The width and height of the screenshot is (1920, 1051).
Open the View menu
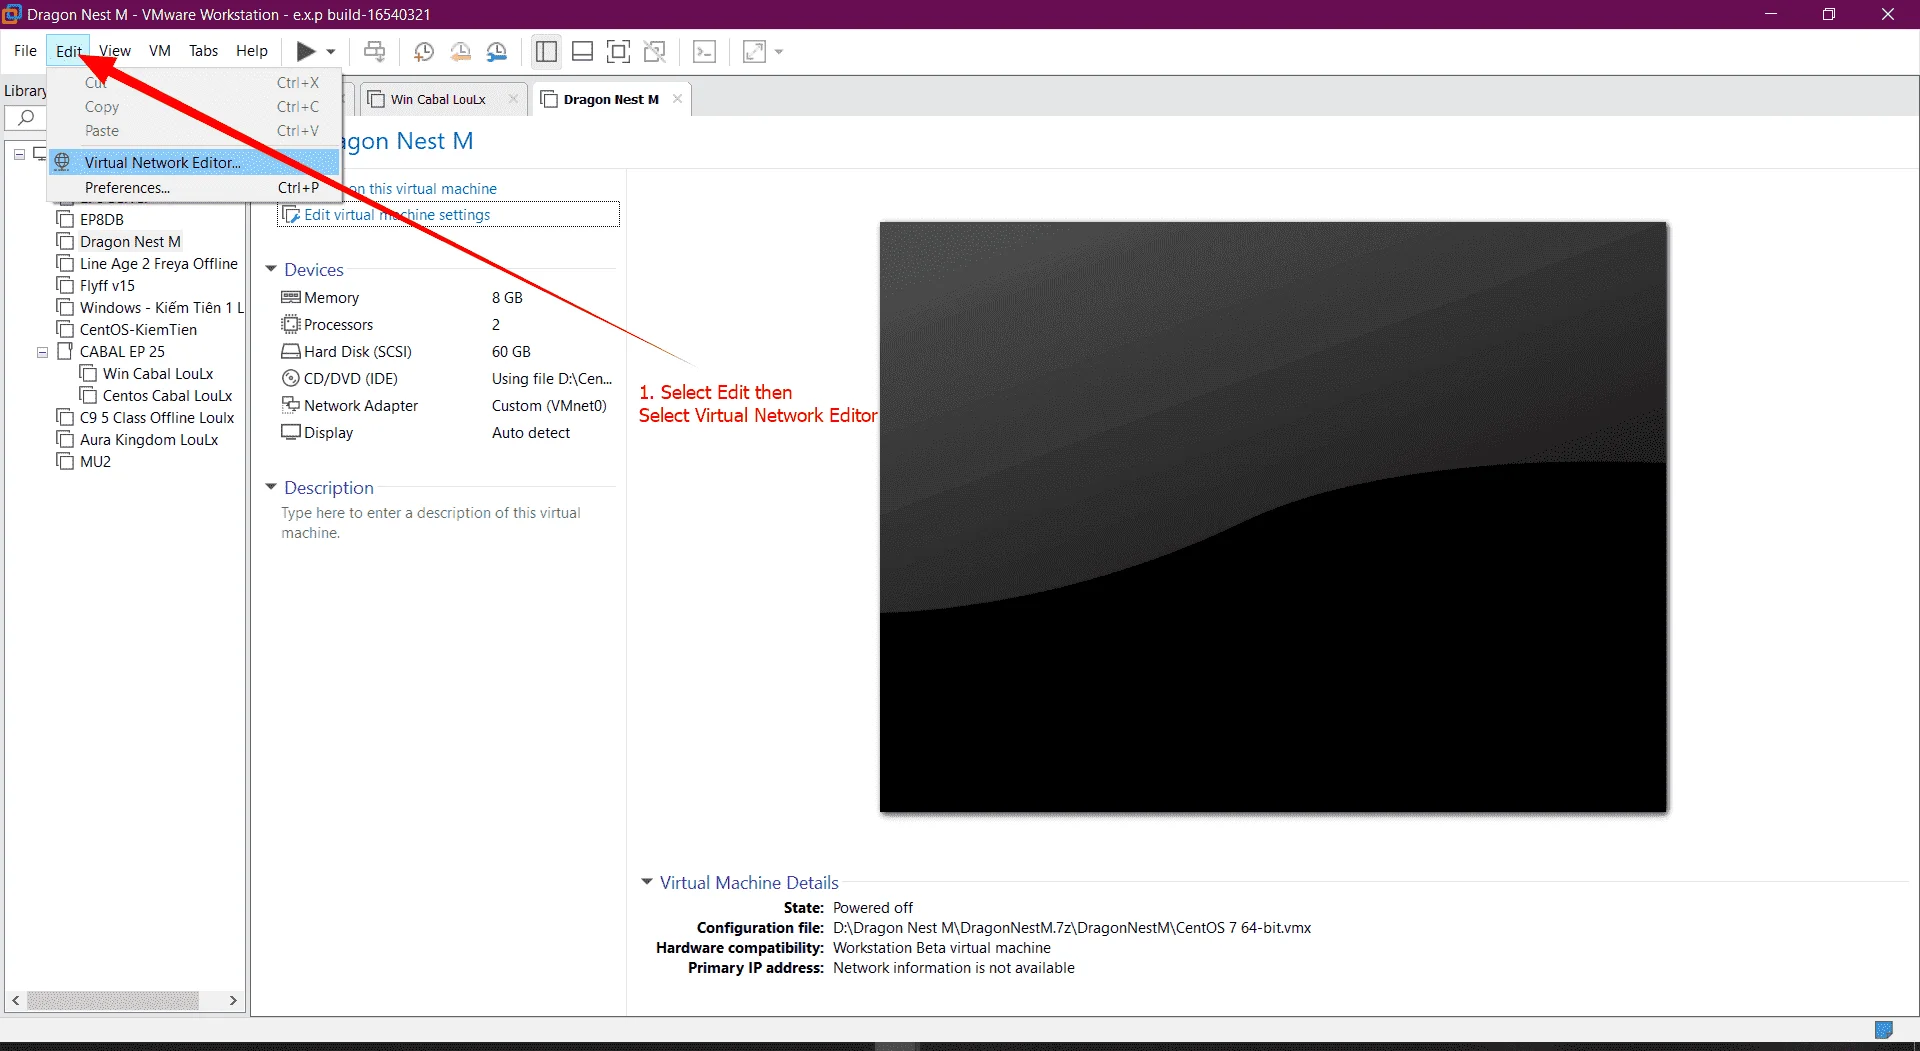115,51
